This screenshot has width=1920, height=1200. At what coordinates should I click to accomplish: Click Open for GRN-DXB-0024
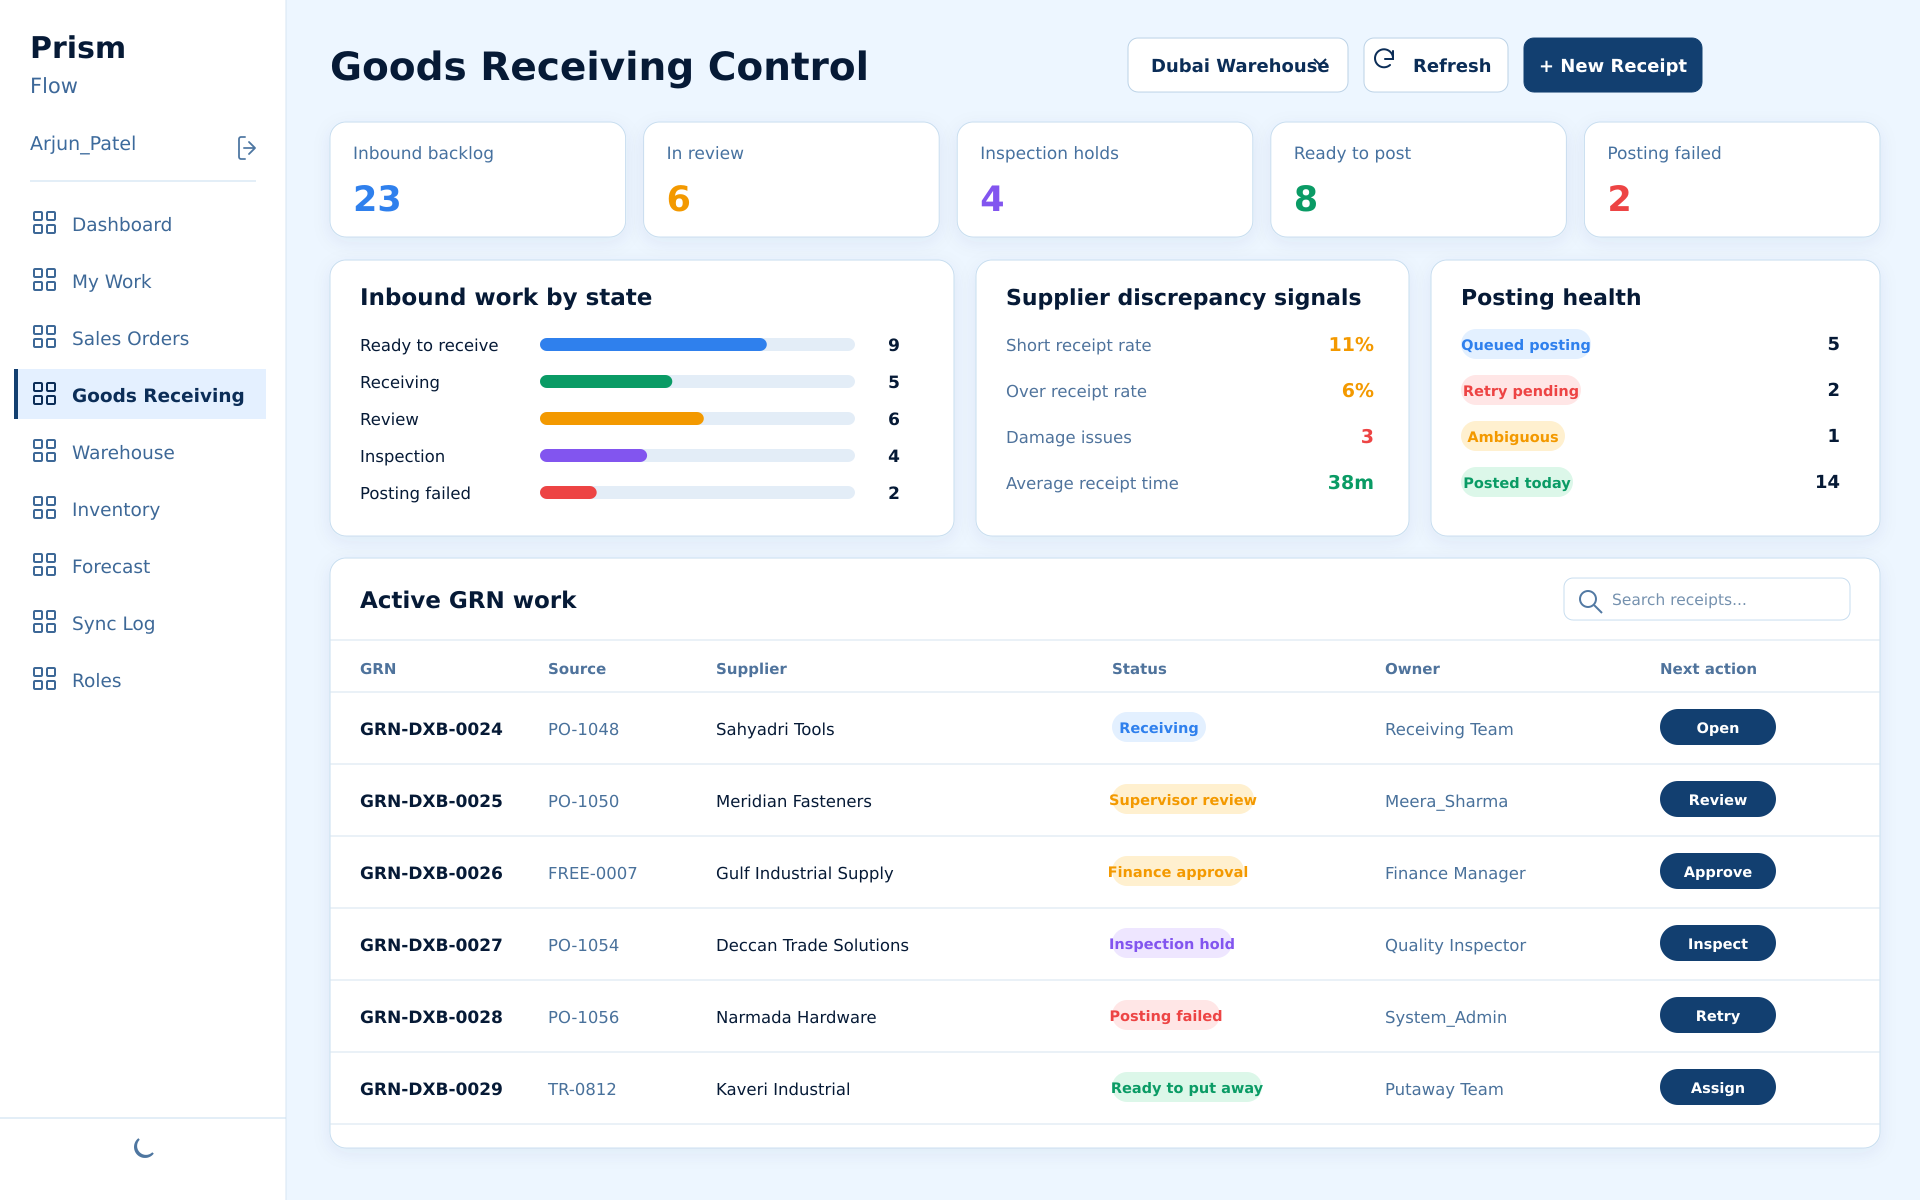click(1717, 727)
